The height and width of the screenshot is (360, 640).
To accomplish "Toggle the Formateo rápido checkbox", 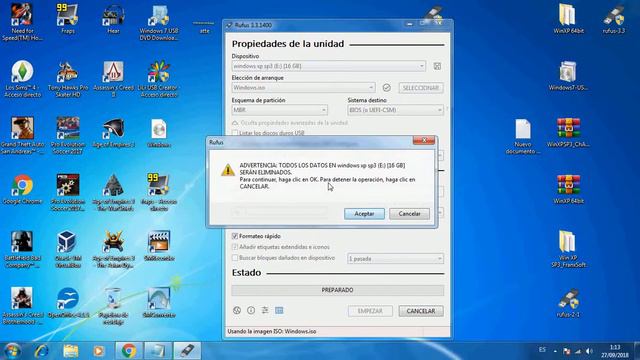I will coord(235,236).
